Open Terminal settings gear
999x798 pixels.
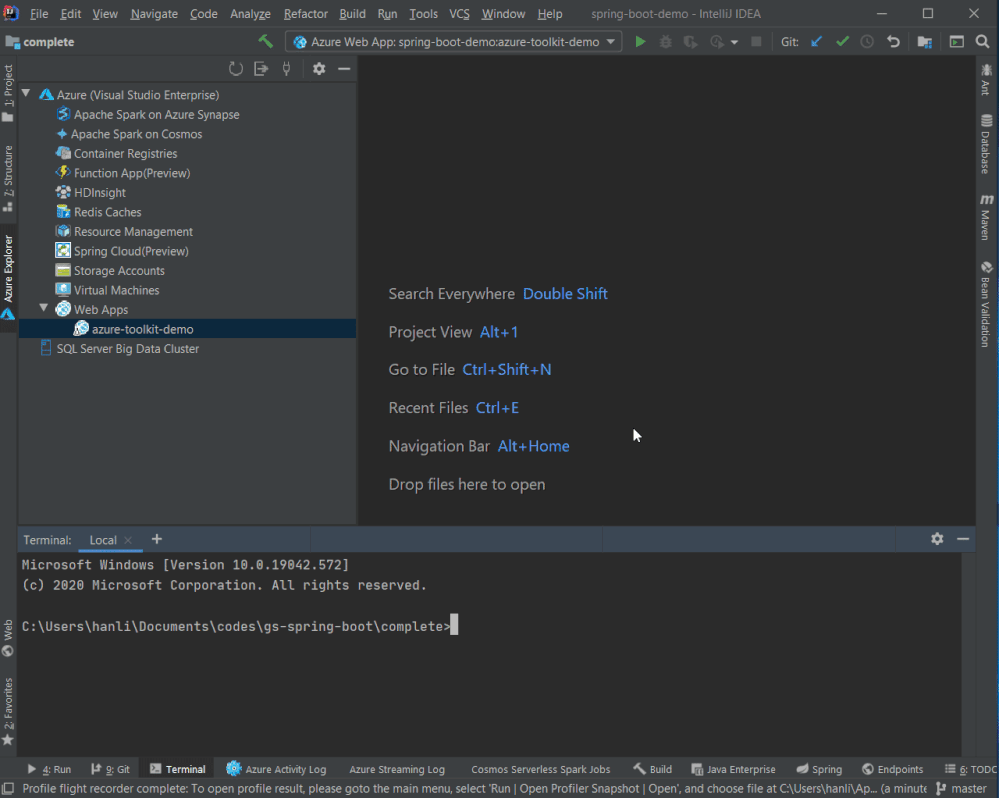pos(937,539)
